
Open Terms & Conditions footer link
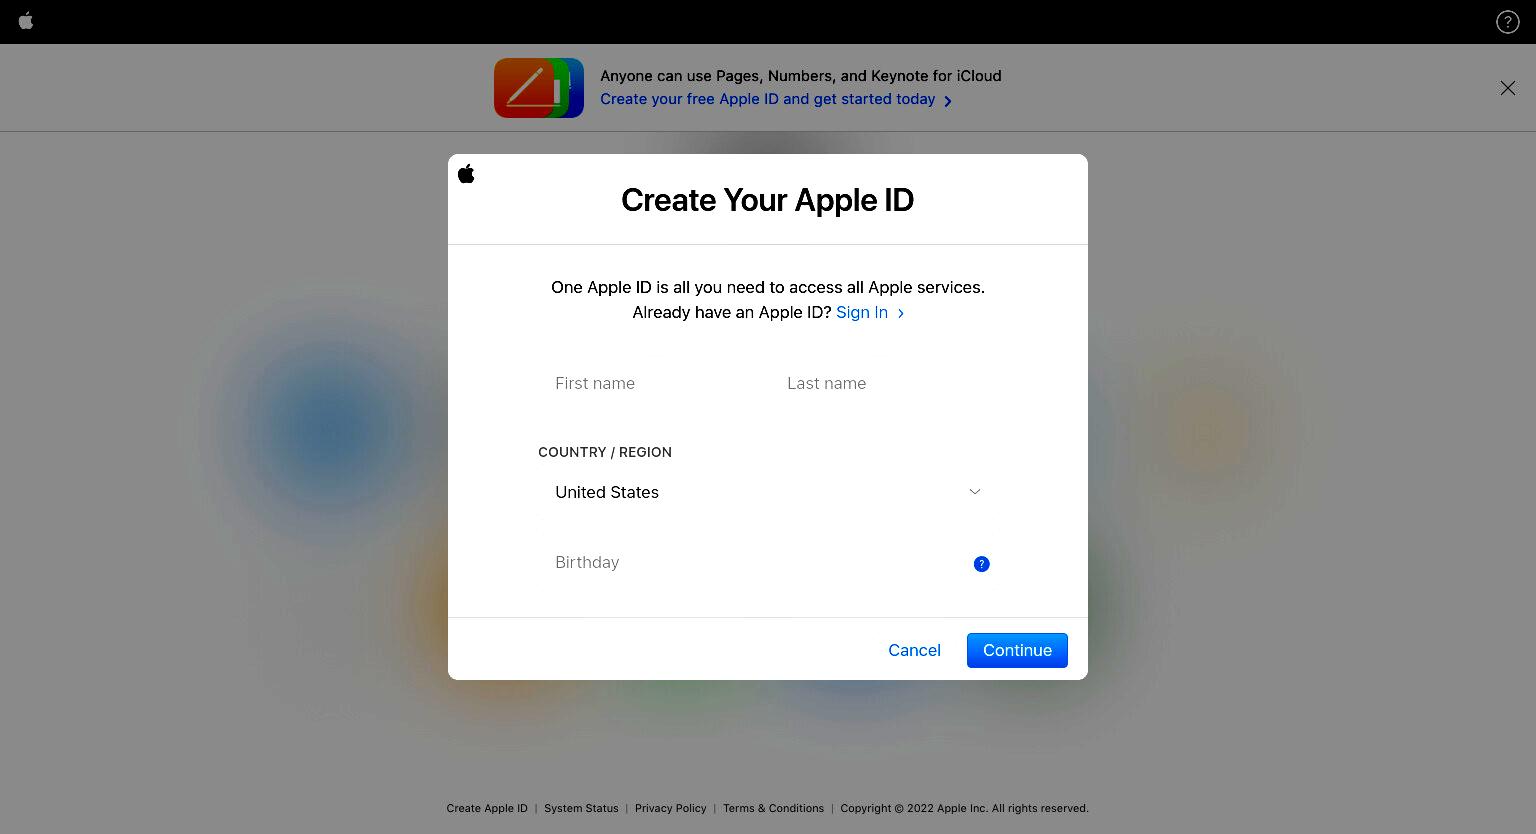pos(773,808)
